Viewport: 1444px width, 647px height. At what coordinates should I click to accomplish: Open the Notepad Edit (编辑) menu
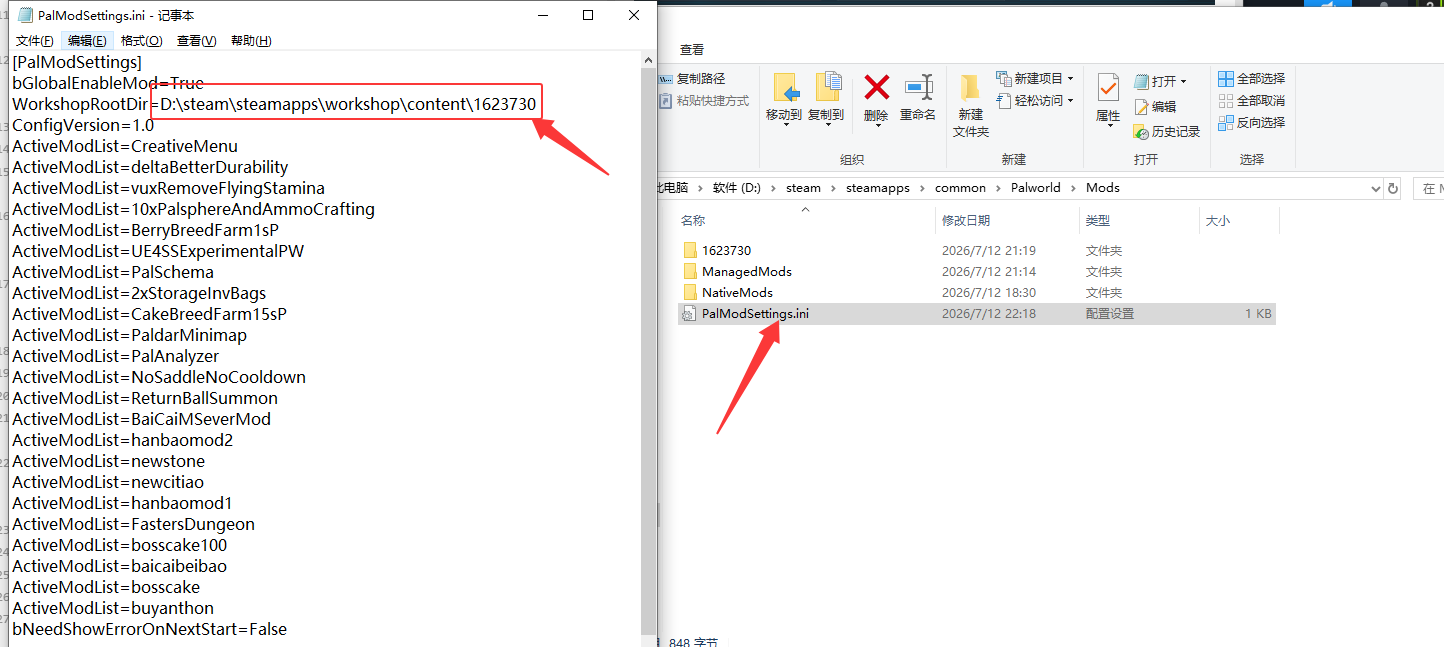point(87,41)
